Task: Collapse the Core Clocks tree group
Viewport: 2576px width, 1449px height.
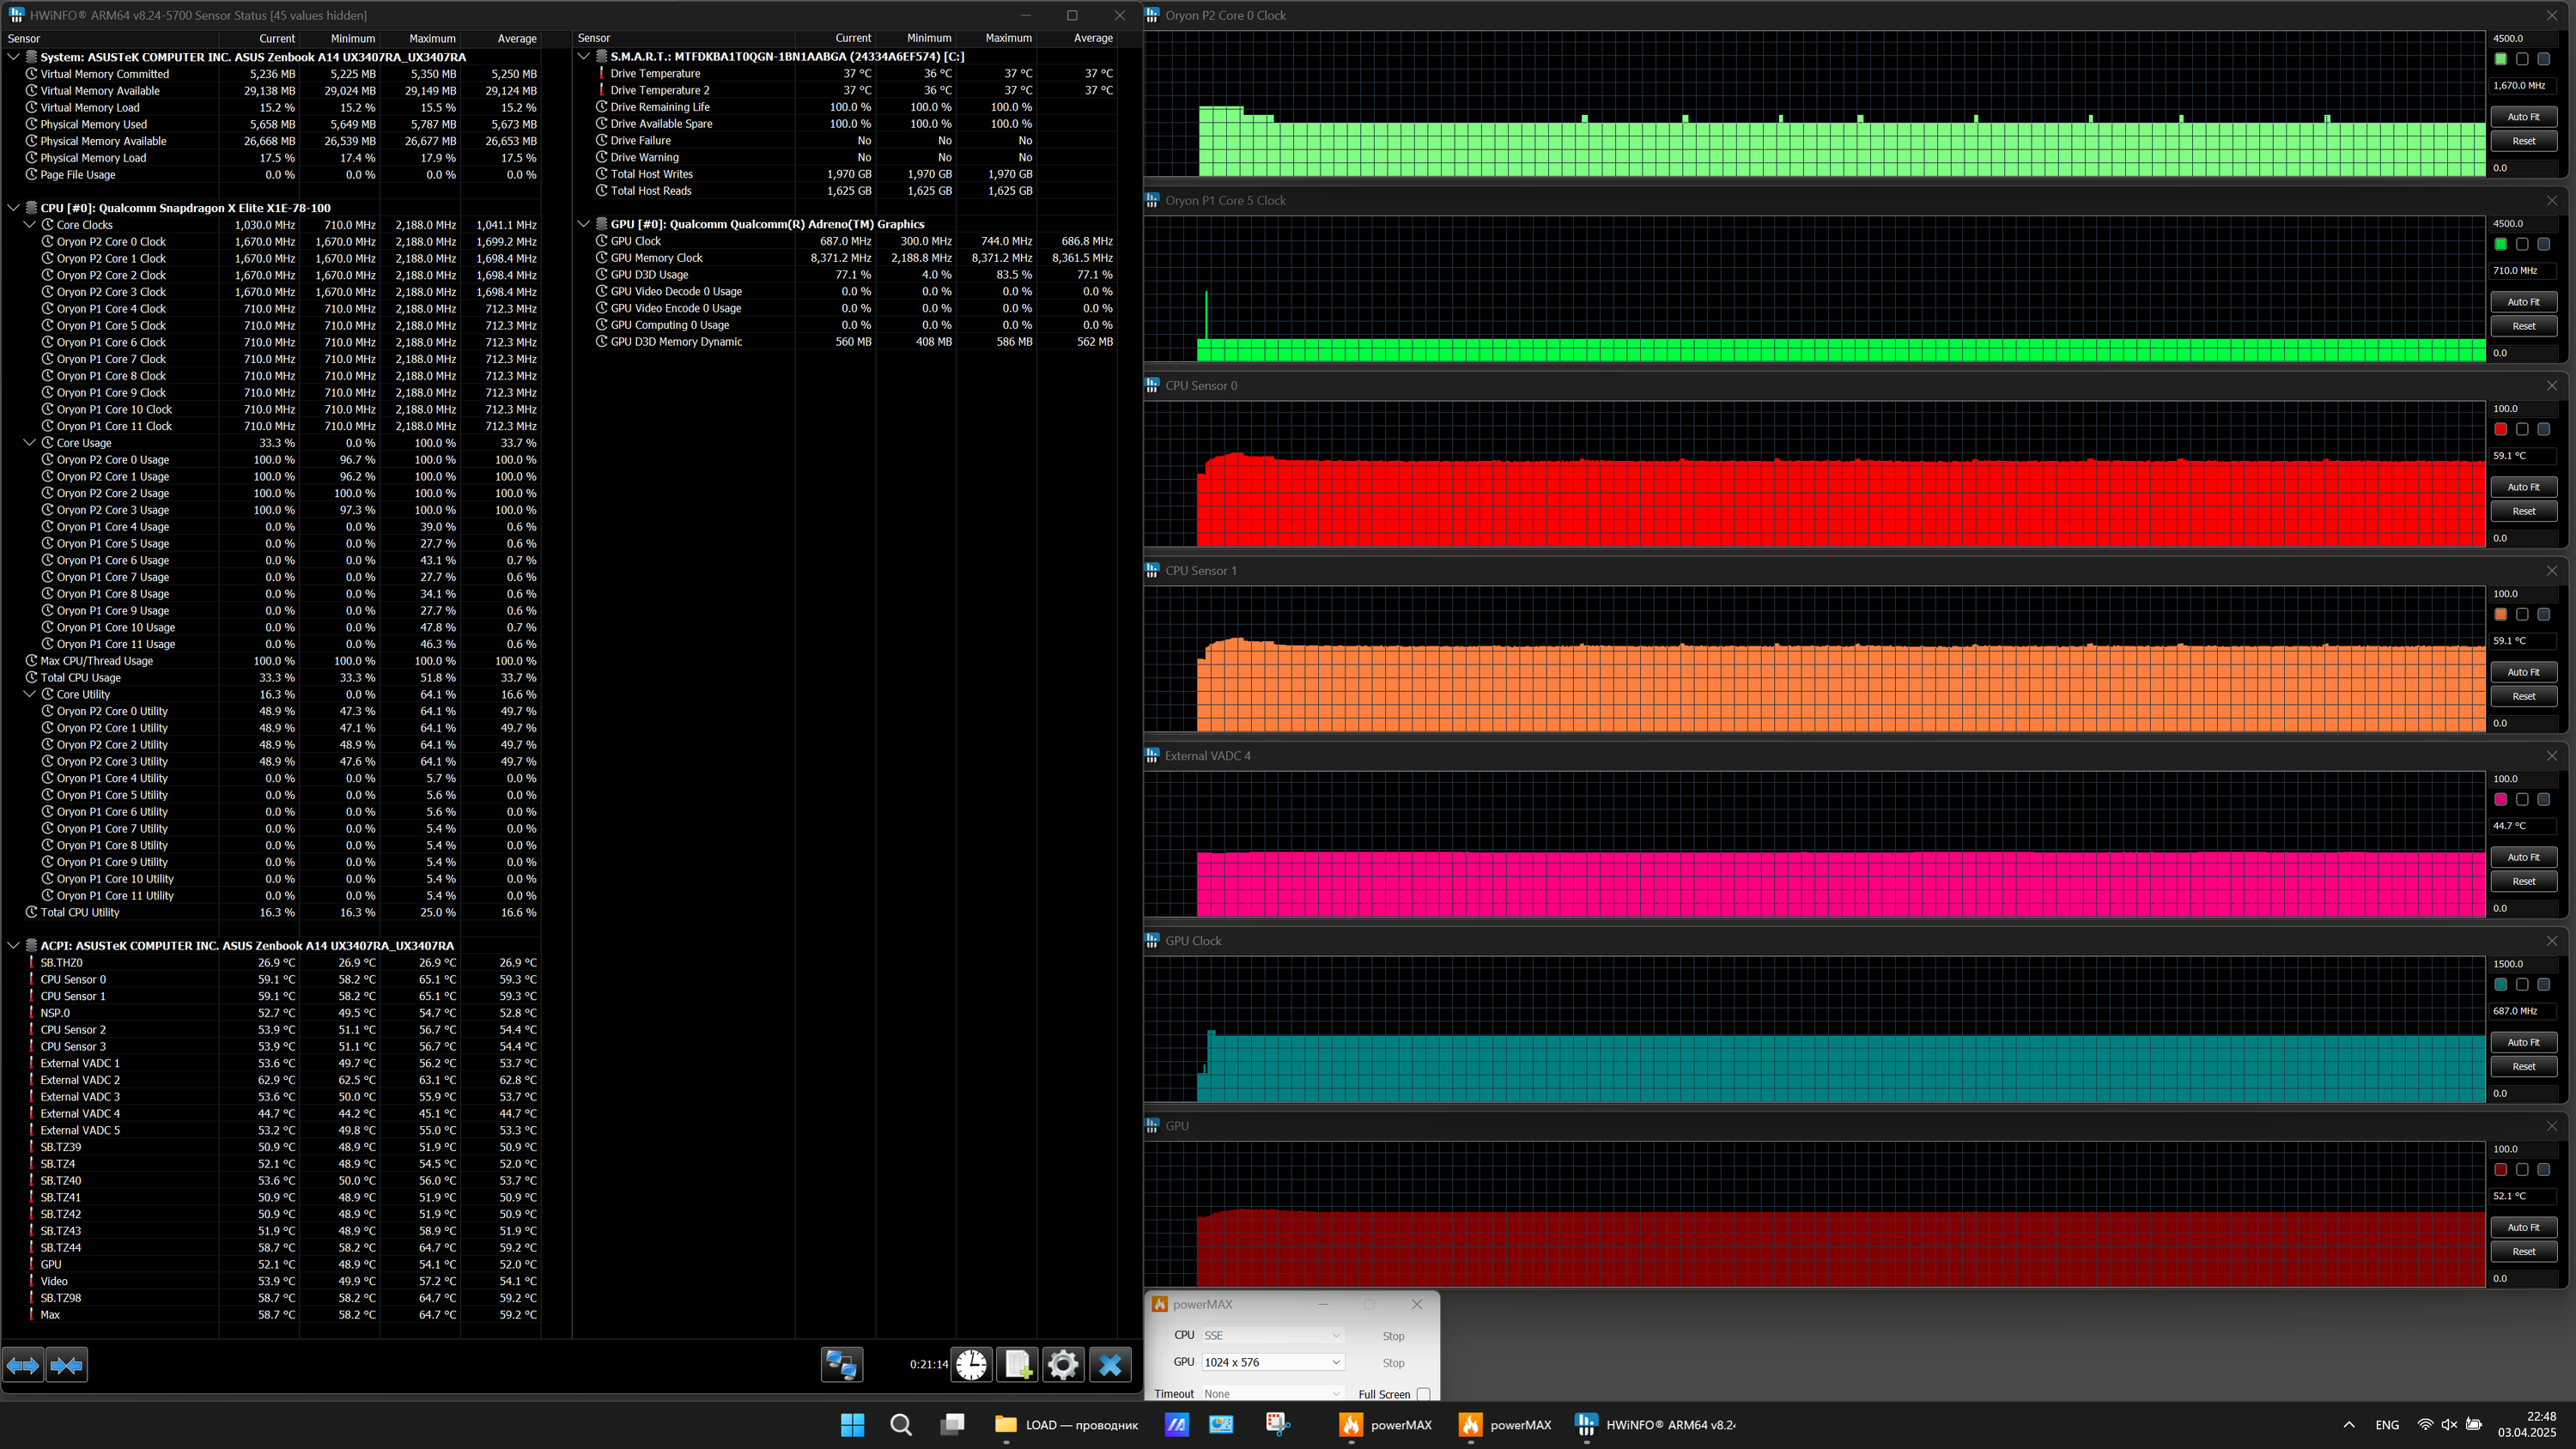Action: (30, 225)
